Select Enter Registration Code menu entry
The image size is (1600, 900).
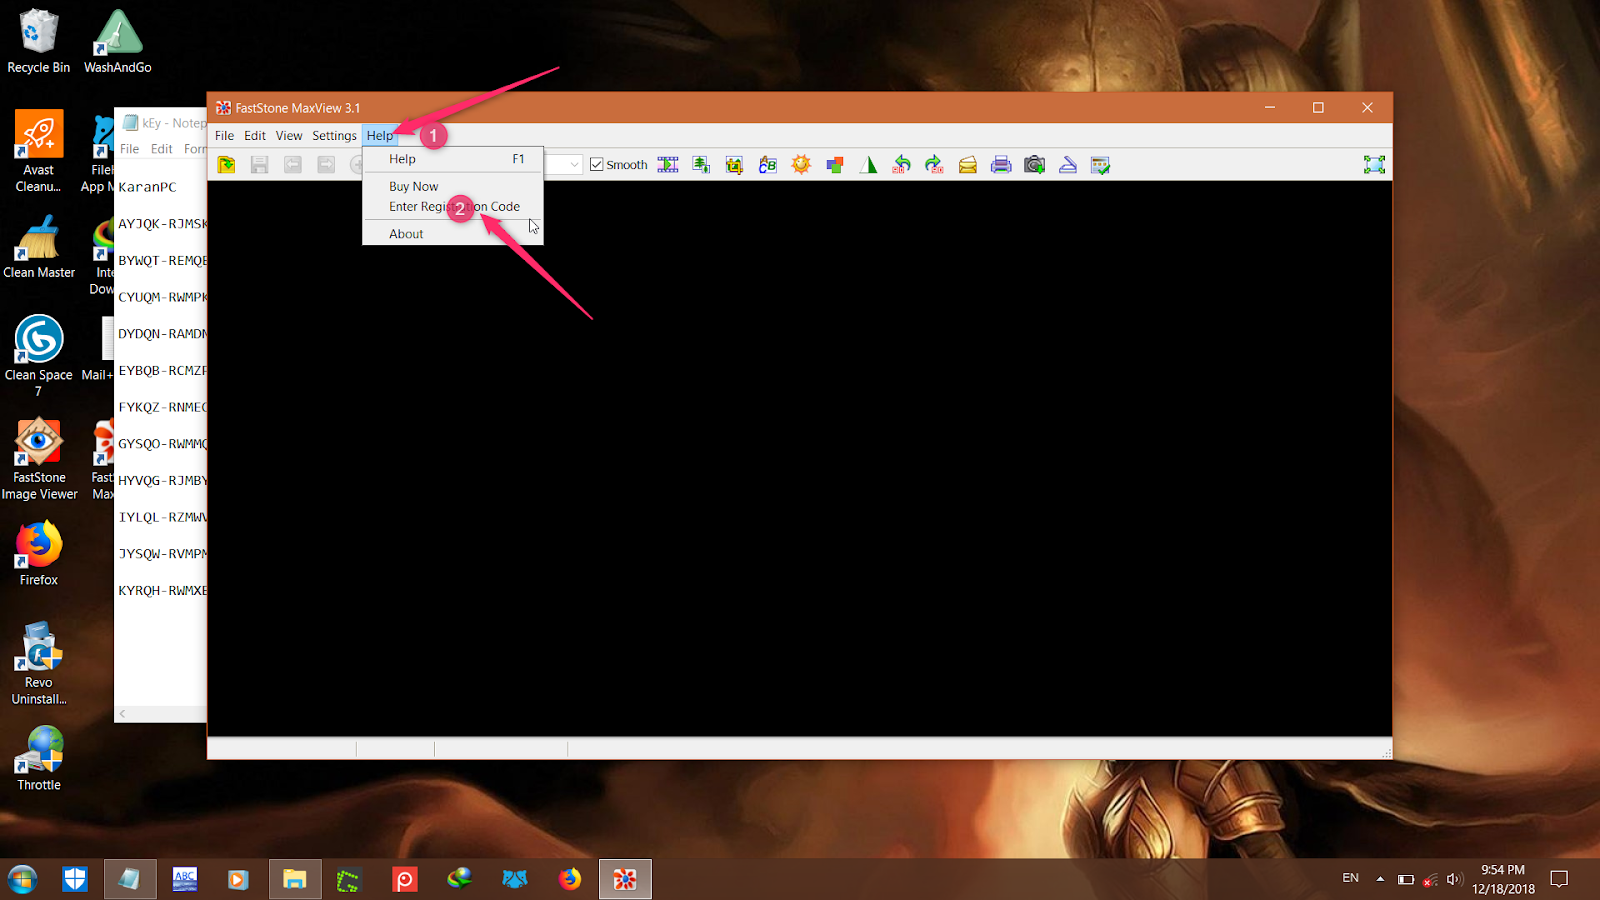pyautogui.click(x=453, y=207)
